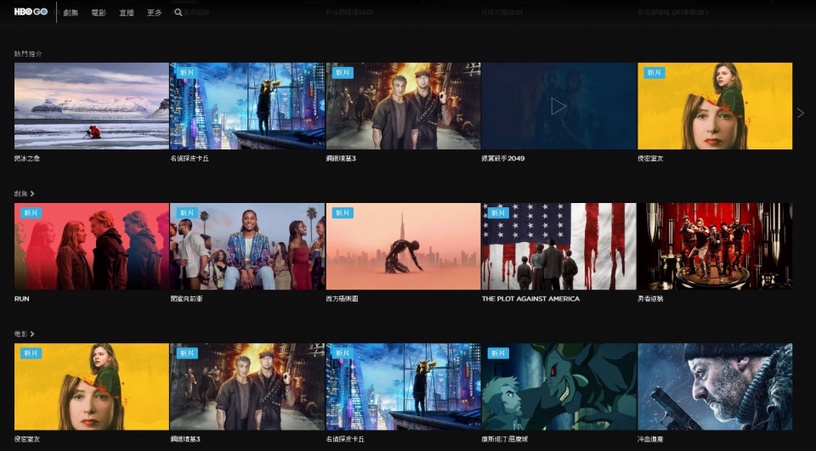Open the 更多 more menu in top bar
This screenshot has height=451, width=816.
pos(154,12)
